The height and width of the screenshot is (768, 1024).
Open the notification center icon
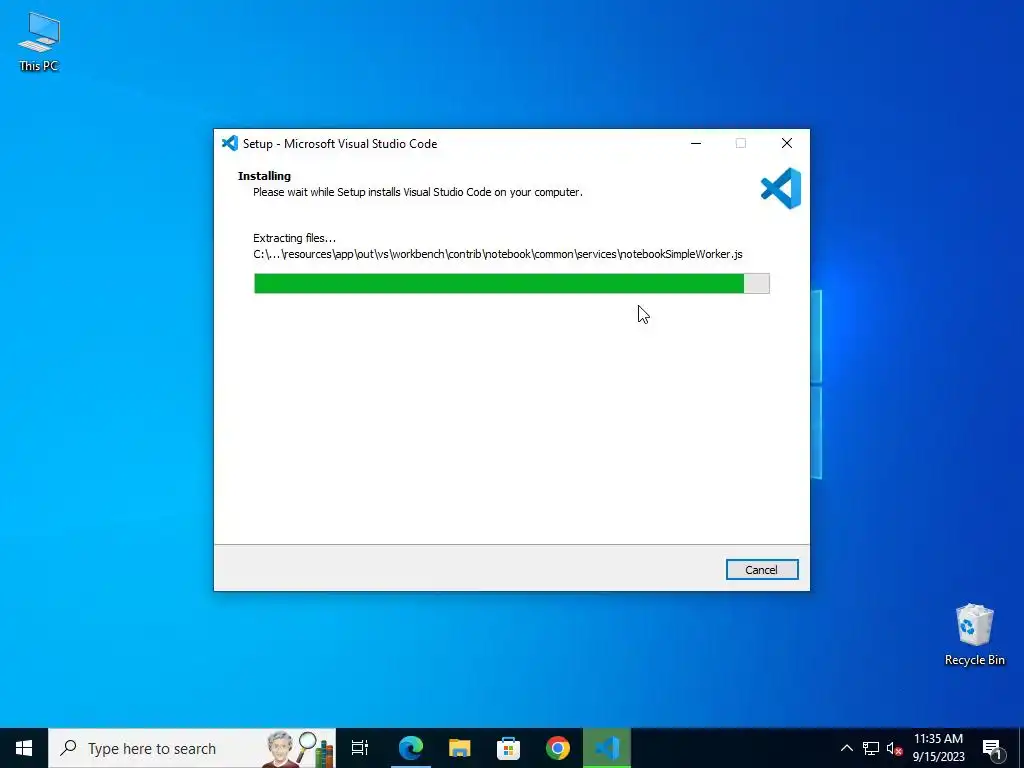point(993,748)
